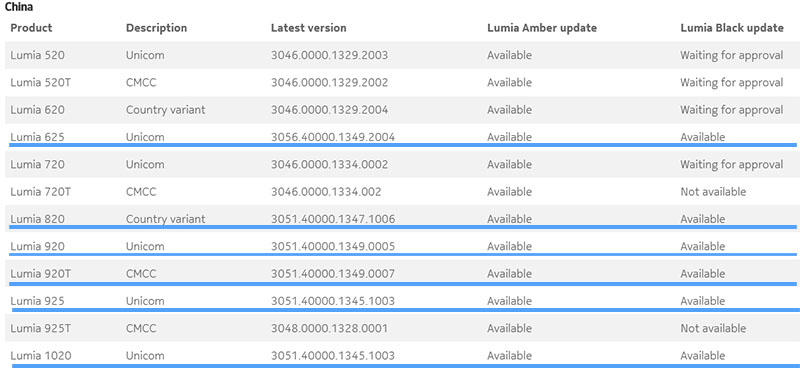This screenshot has width=800, height=376.
Task: Click the Lumia 520 product cell
Action: tap(38, 55)
